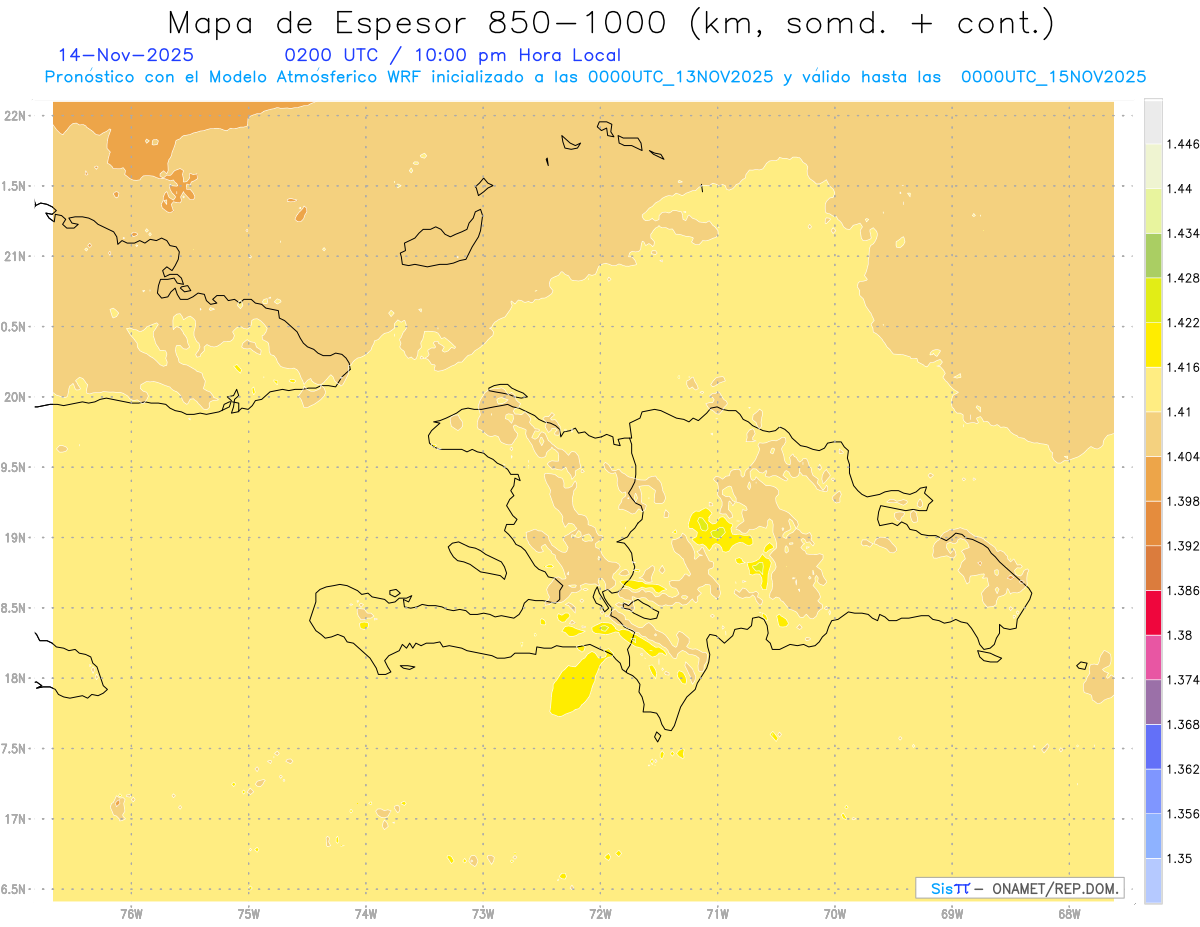The image size is (1200, 927).
Task: Pick the gray colorbar segment above 1.446
Action: 1153,121
